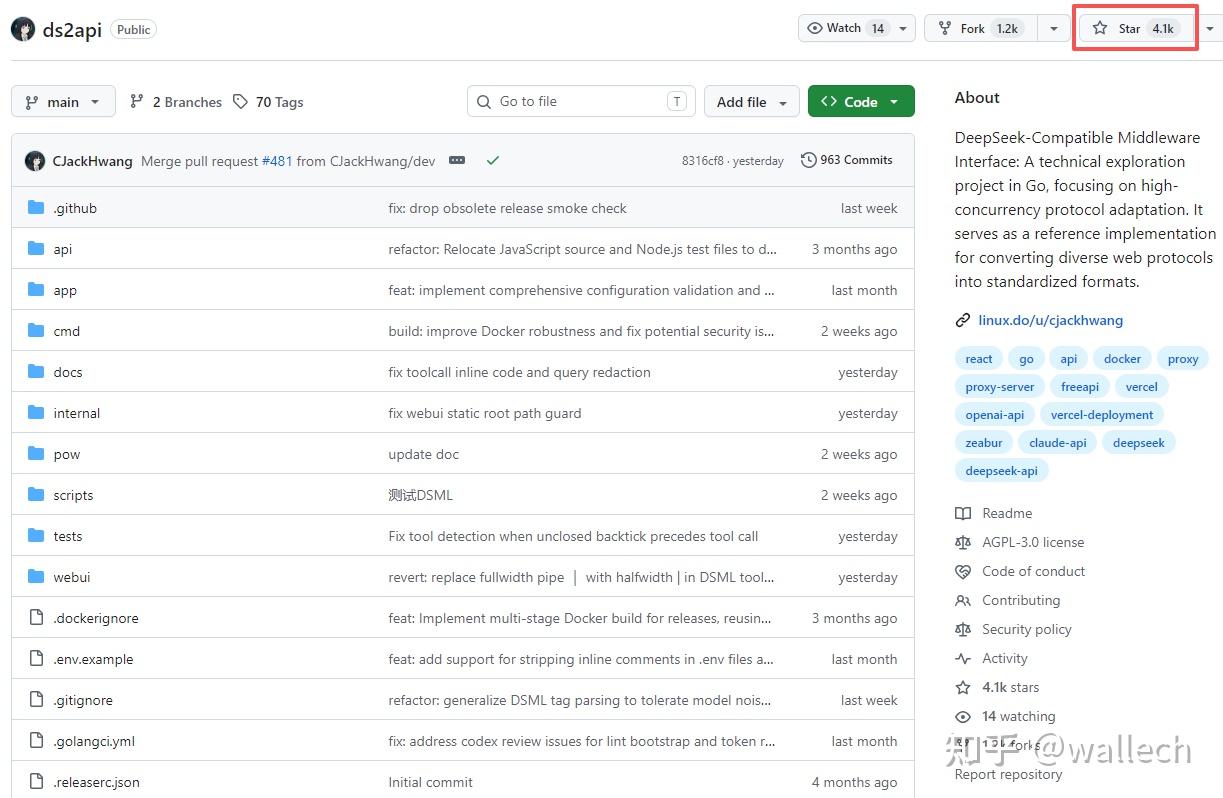Image resolution: width=1223 pixels, height=798 pixels.
Task: Open the 4.1k stars link in About
Action: [1010, 687]
